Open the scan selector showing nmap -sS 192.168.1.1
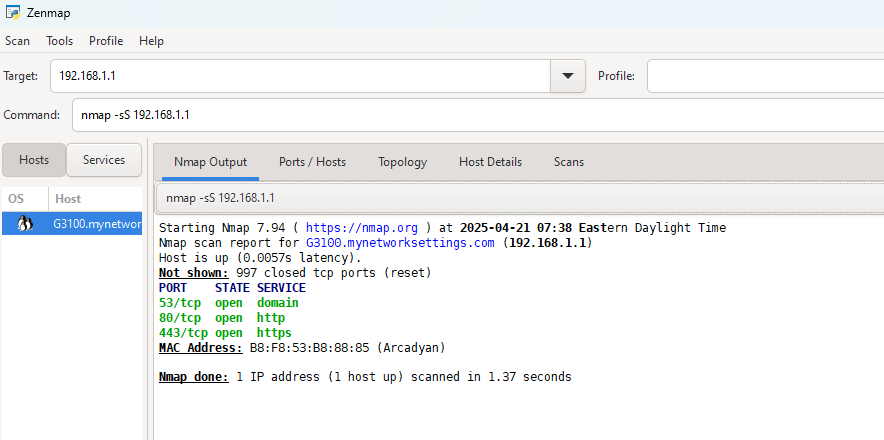Viewport: 884px width, 440px height. coord(520,198)
